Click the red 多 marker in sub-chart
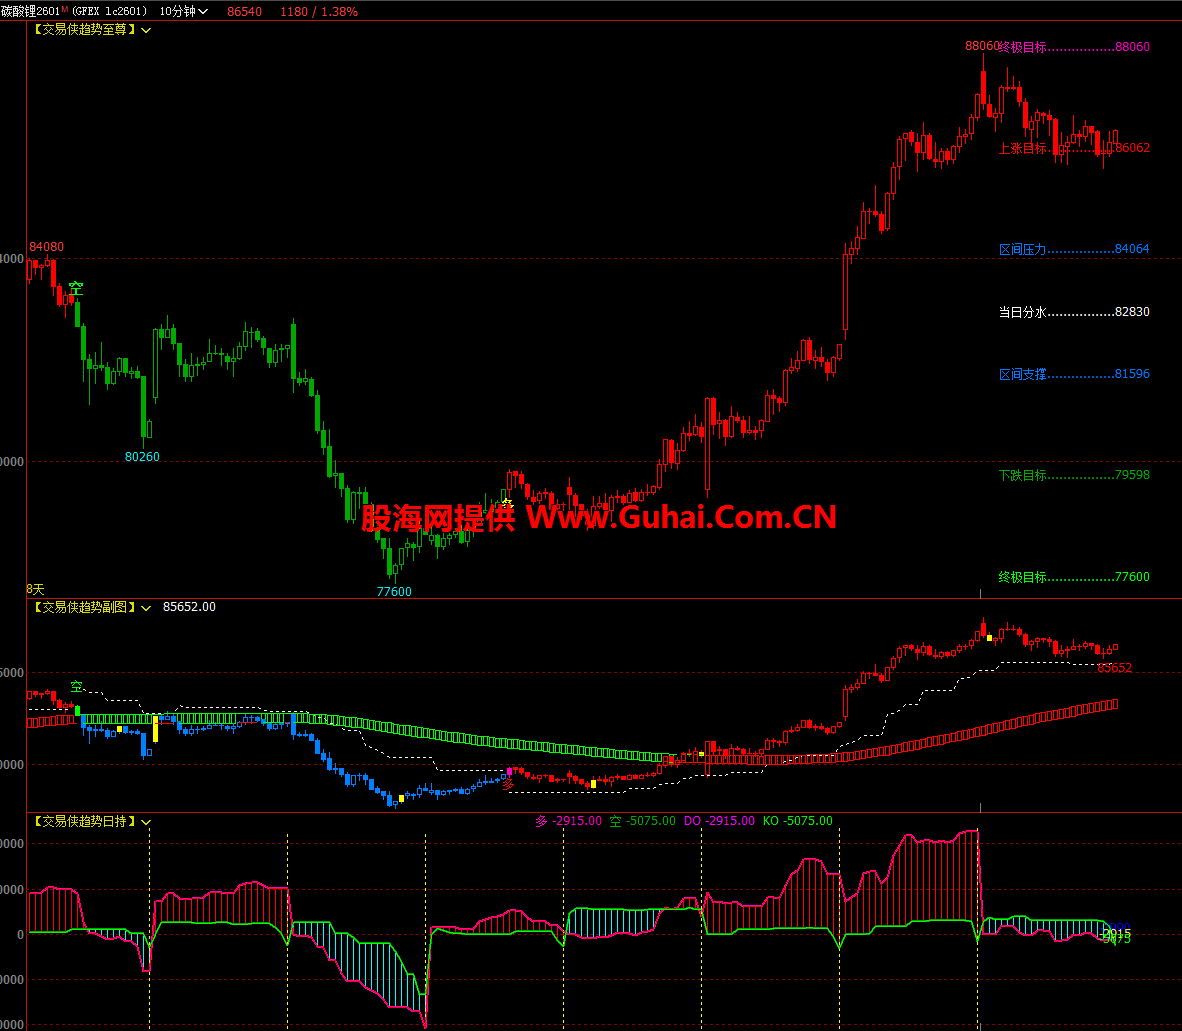Image resolution: width=1182 pixels, height=1031 pixels. (508, 783)
